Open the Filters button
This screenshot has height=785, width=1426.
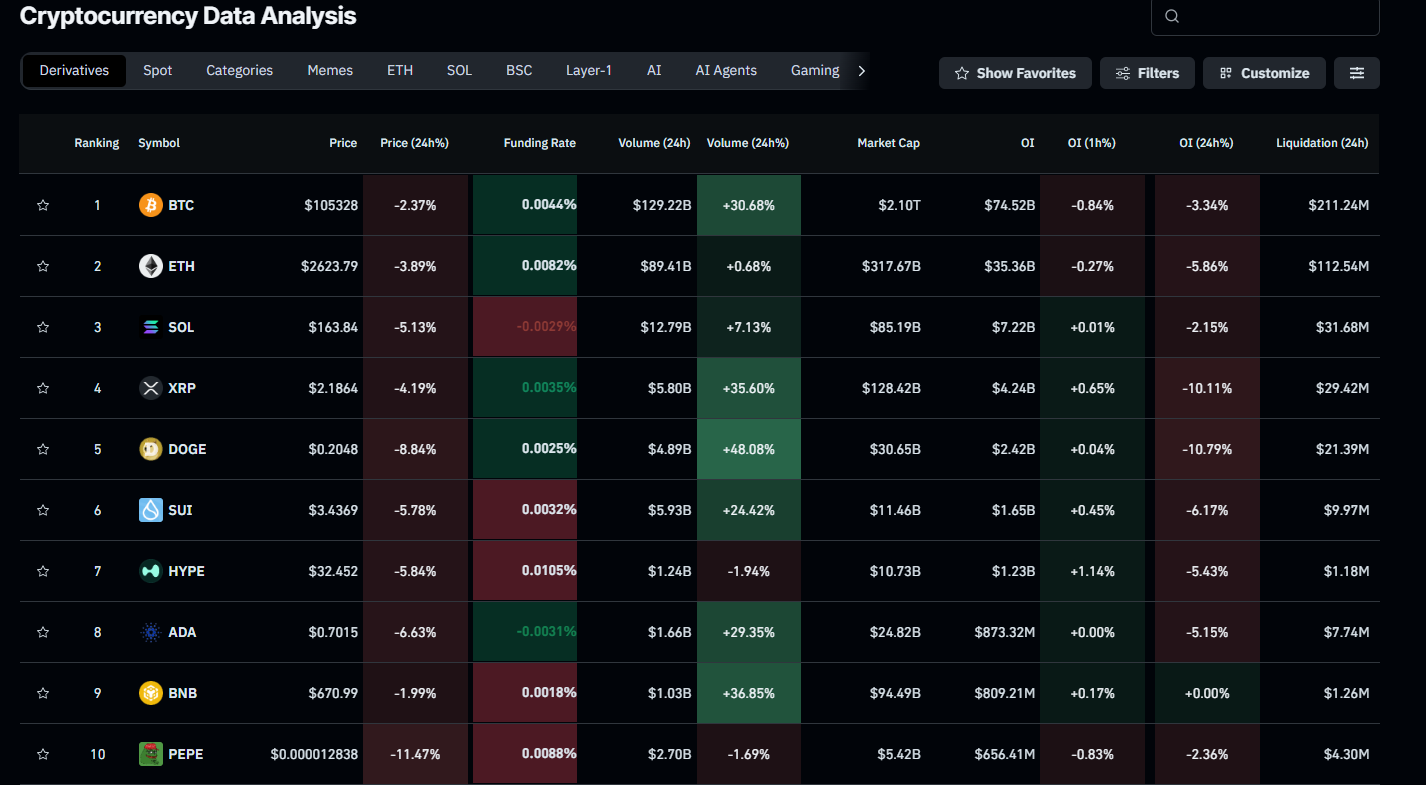1147,73
